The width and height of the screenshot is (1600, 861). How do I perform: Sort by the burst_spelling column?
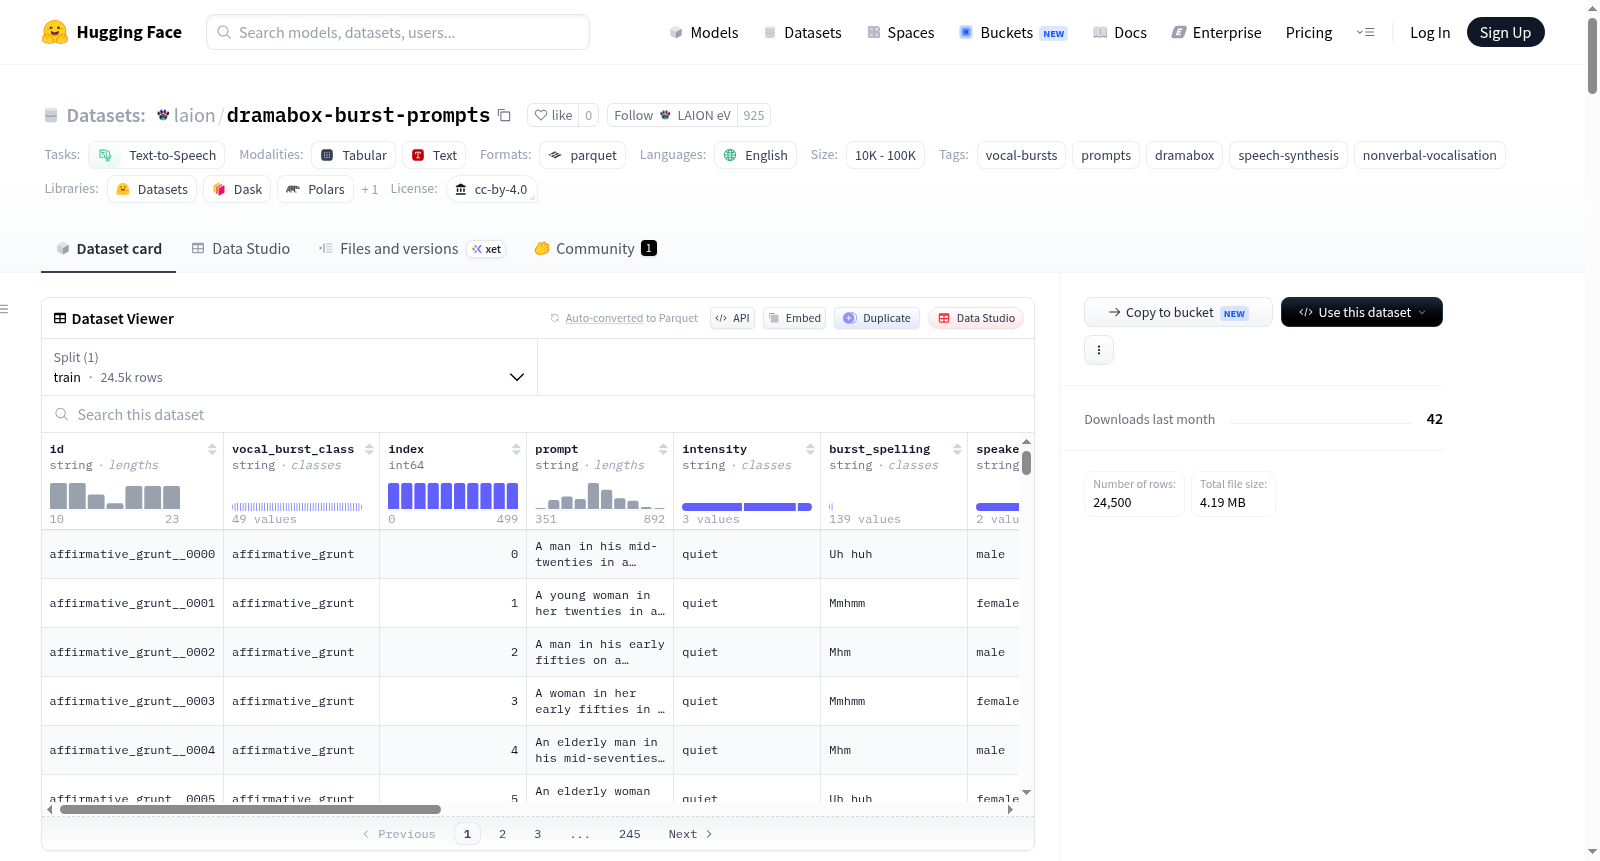tap(957, 450)
